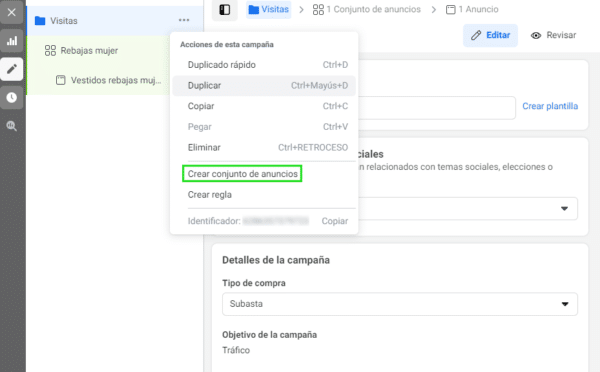Click the folder icon next to Visitas
The height and width of the screenshot is (372, 600).
(x=40, y=21)
